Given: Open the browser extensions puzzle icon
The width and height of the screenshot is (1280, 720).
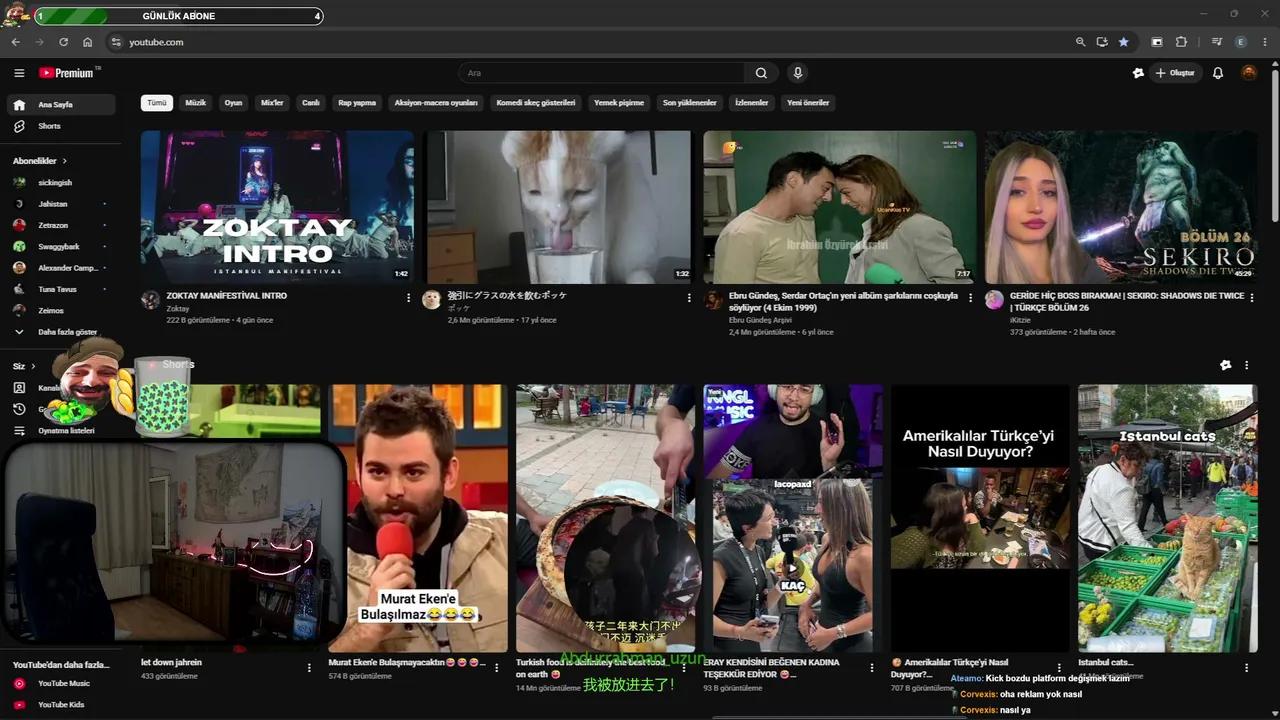Looking at the screenshot, I should (x=1181, y=42).
